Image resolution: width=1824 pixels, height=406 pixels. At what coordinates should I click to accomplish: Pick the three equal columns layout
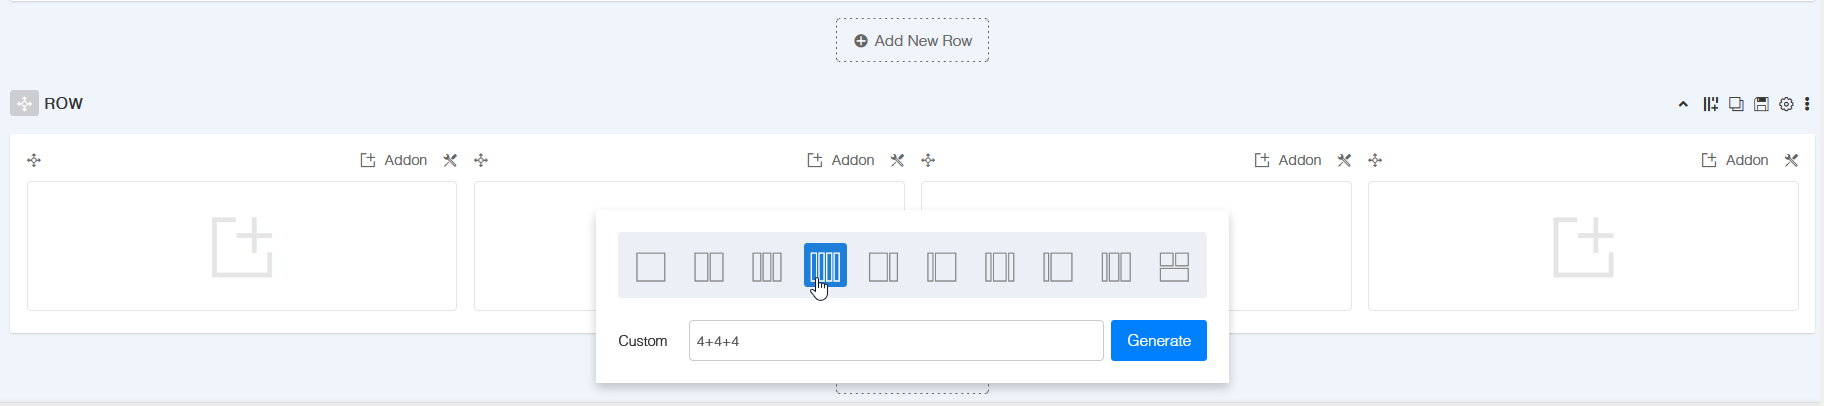coord(767,266)
